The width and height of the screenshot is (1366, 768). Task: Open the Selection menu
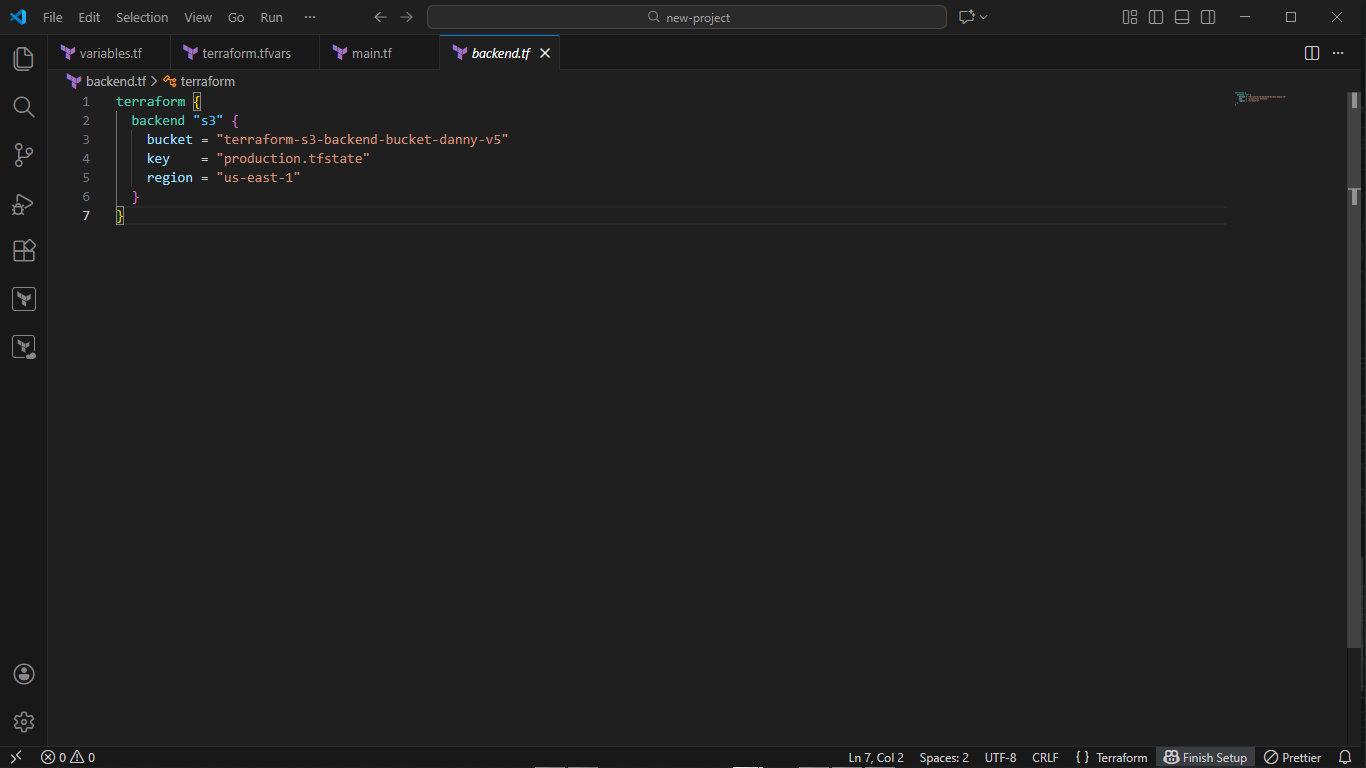pyautogui.click(x=142, y=17)
